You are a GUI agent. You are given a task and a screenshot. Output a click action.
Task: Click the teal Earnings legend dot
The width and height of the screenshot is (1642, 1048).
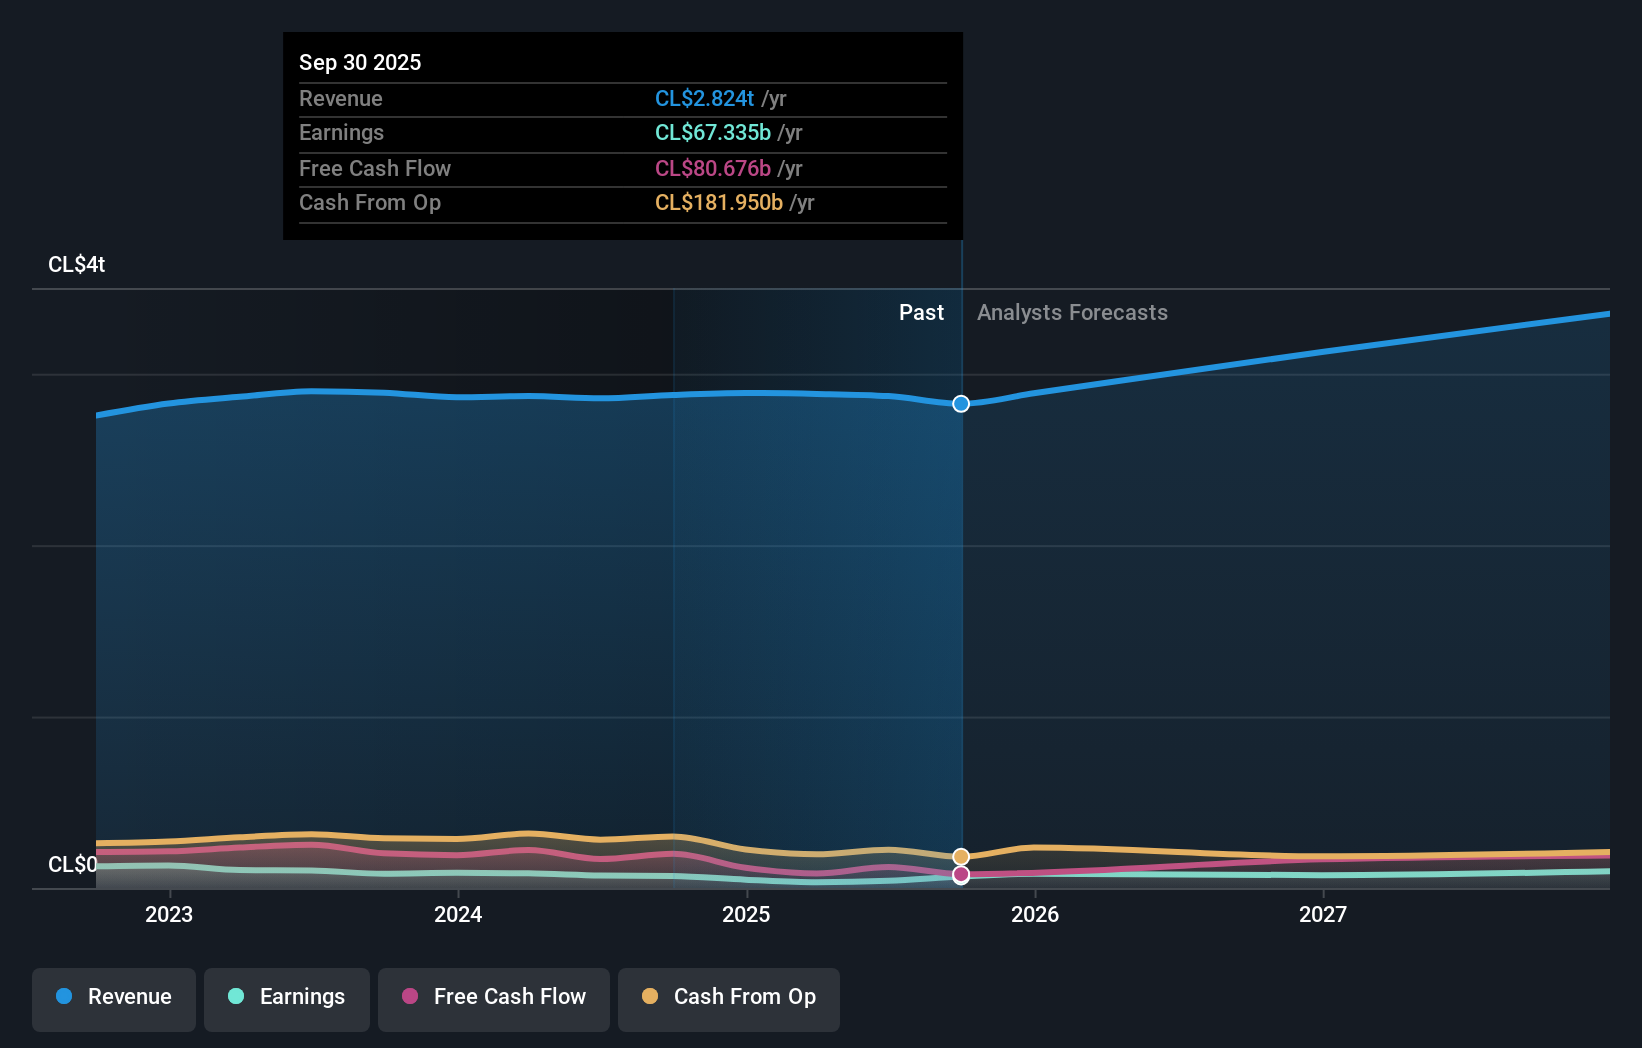point(234,997)
